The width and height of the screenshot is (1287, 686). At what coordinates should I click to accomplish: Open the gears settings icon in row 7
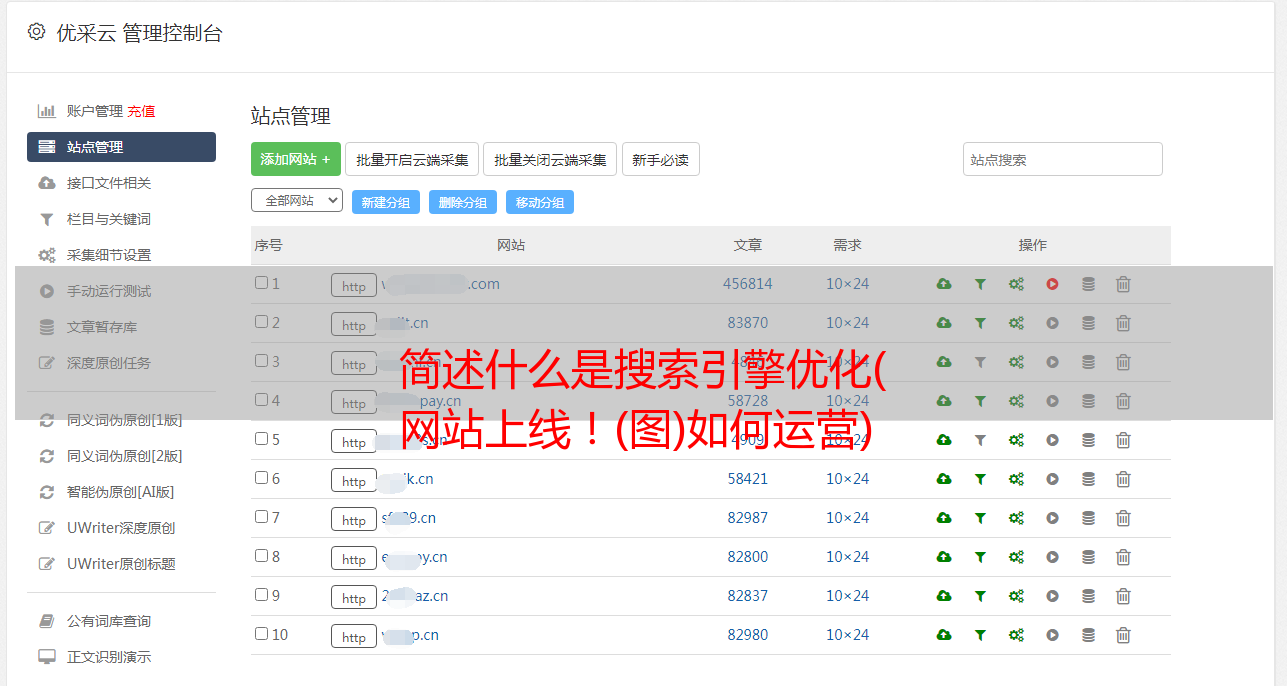click(x=1016, y=518)
